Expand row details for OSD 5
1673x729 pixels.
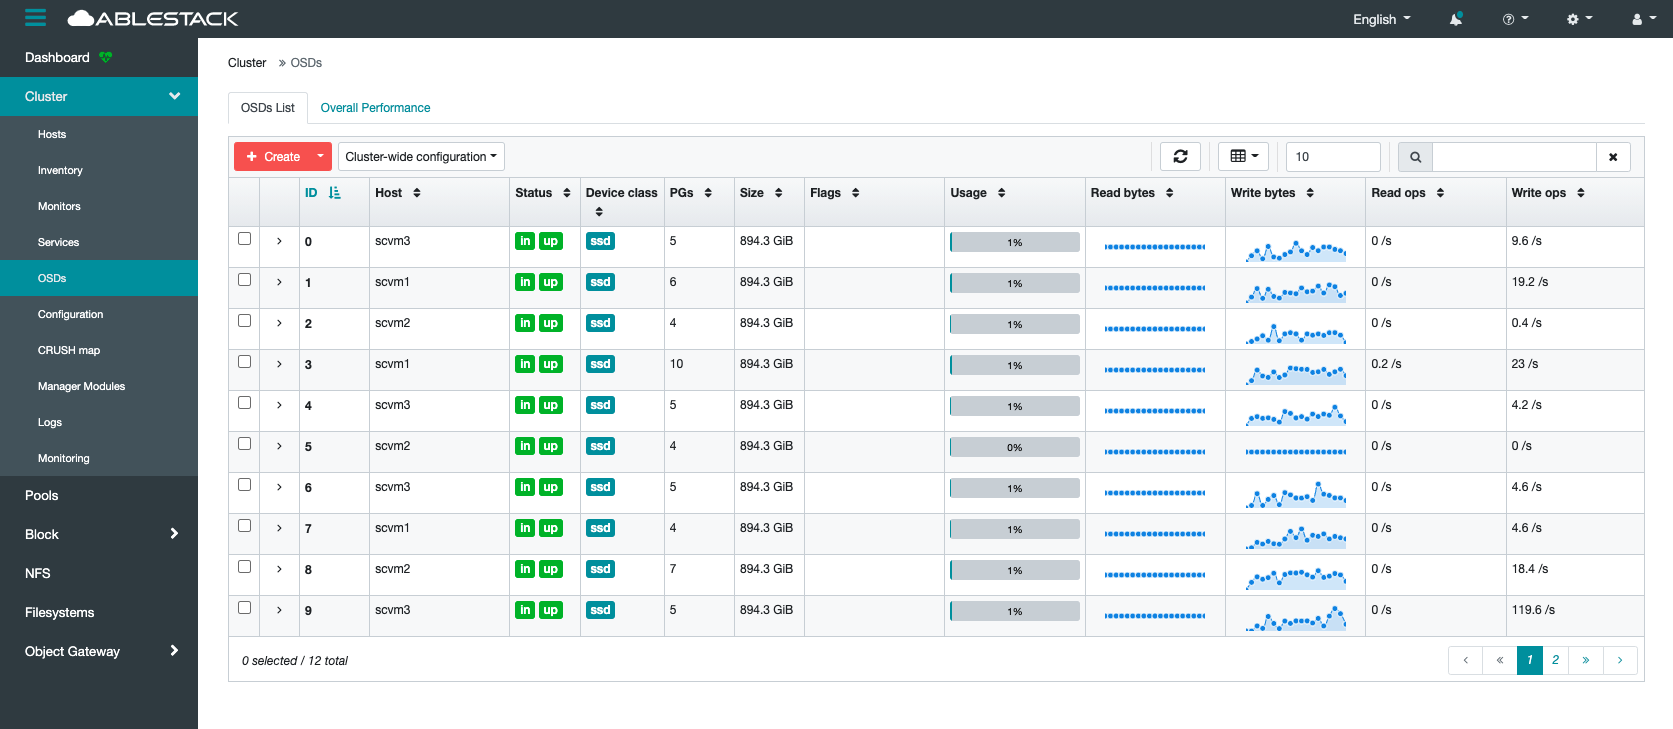coord(279,446)
